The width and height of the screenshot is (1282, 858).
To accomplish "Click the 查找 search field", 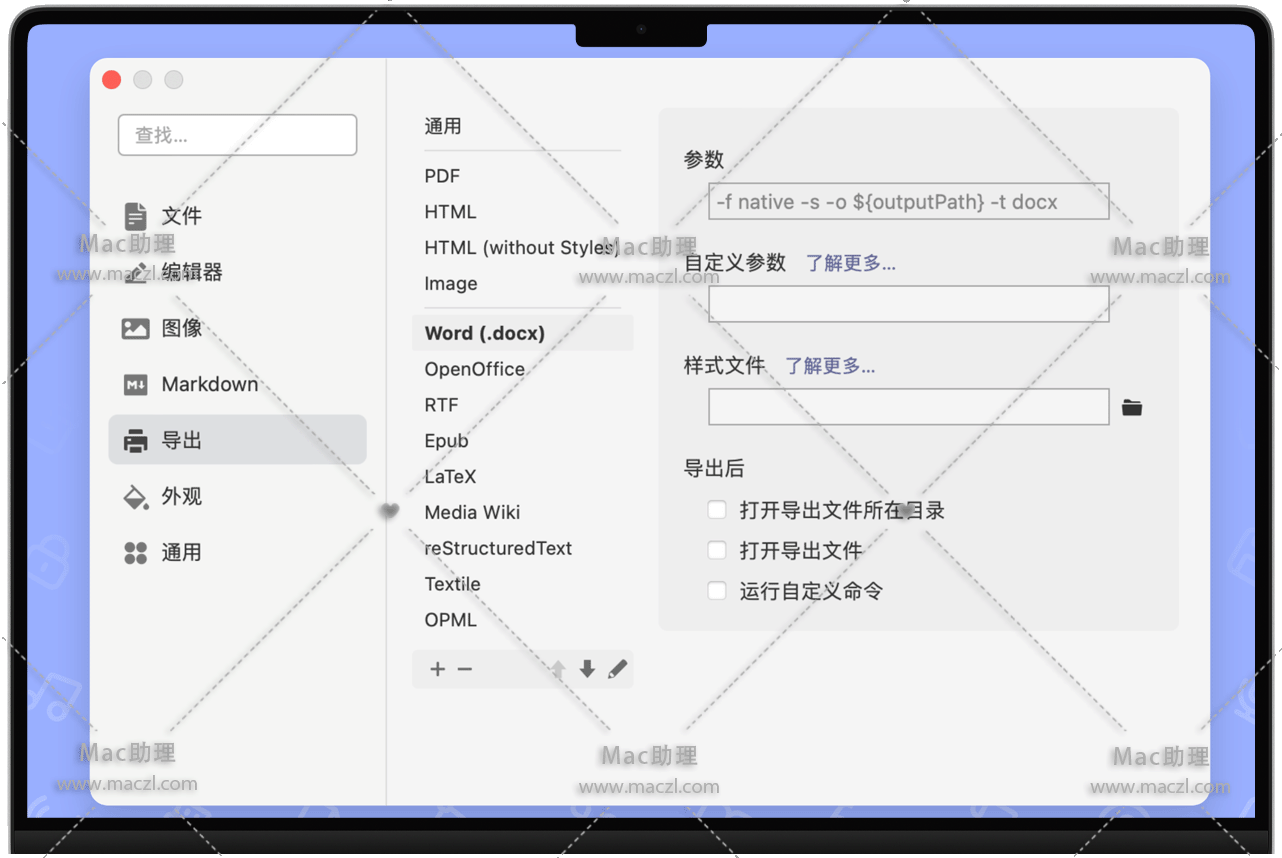I will point(237,135).
